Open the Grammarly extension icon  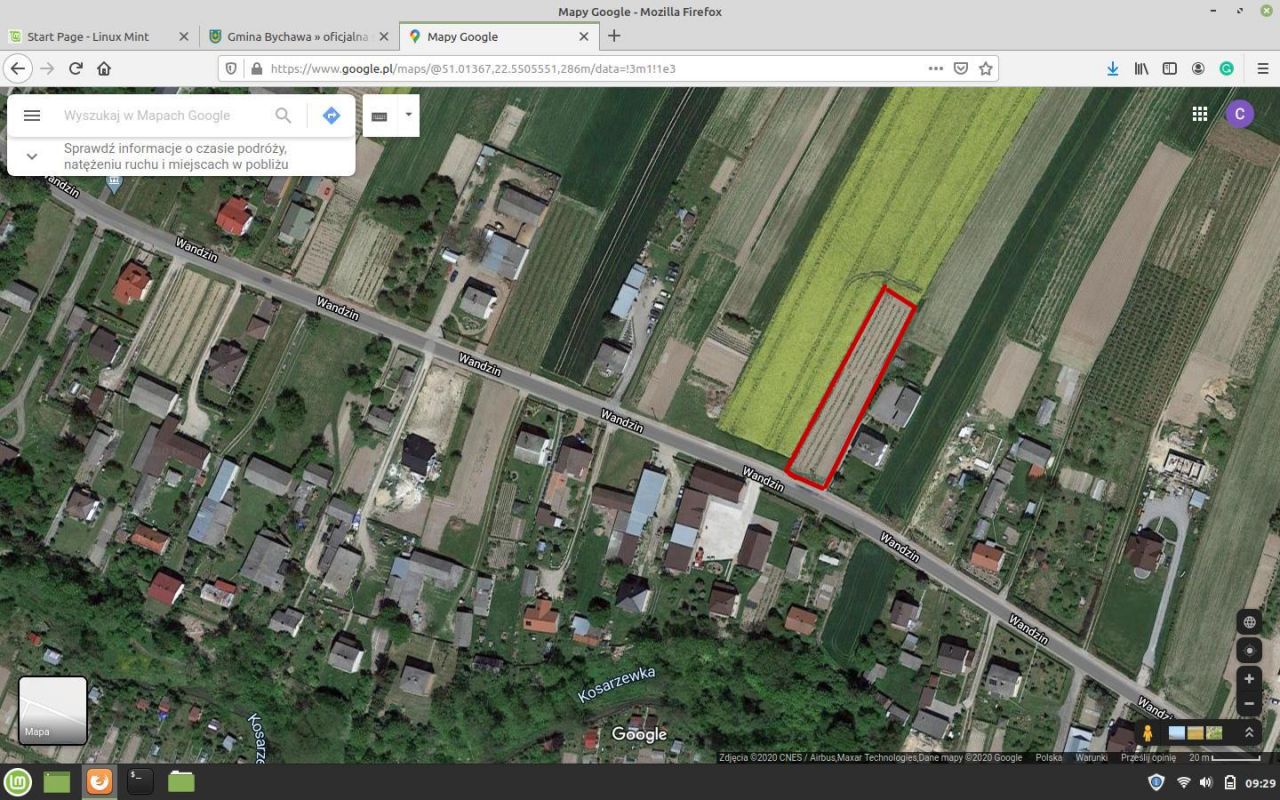[1226, 68]
